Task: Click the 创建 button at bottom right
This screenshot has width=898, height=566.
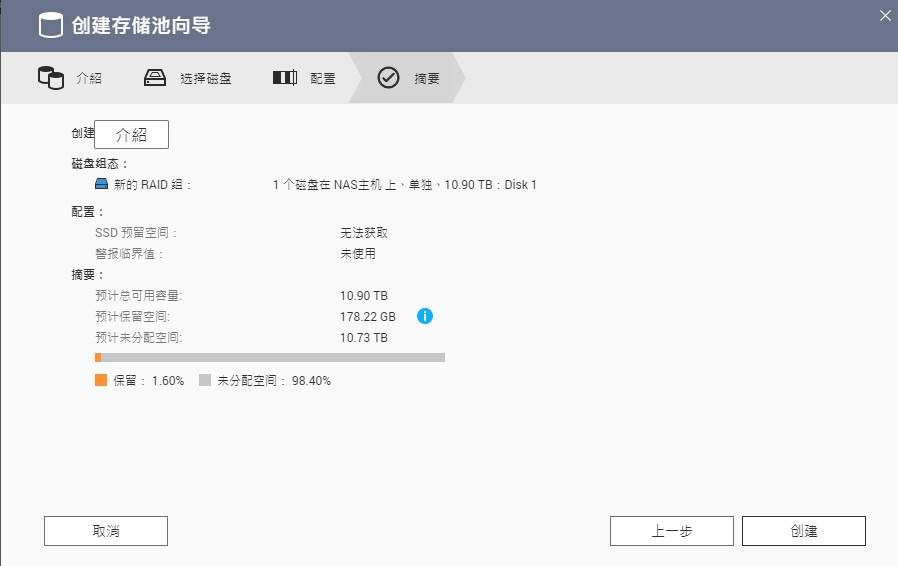Action: [x=804, y=531]
